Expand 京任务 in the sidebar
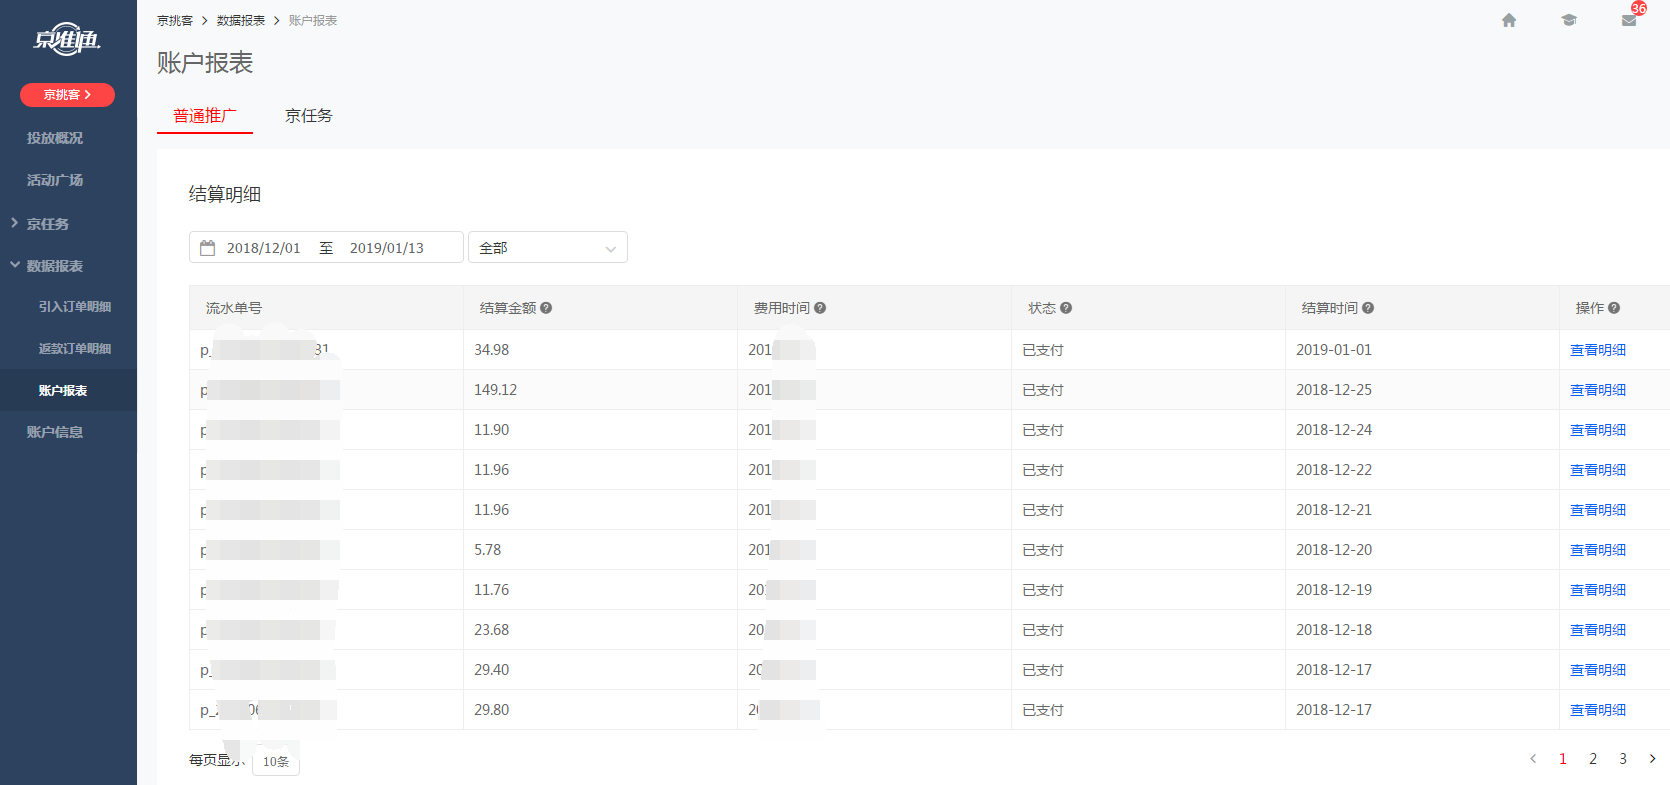Screen dimensions: 1670x785 [47, 224]
